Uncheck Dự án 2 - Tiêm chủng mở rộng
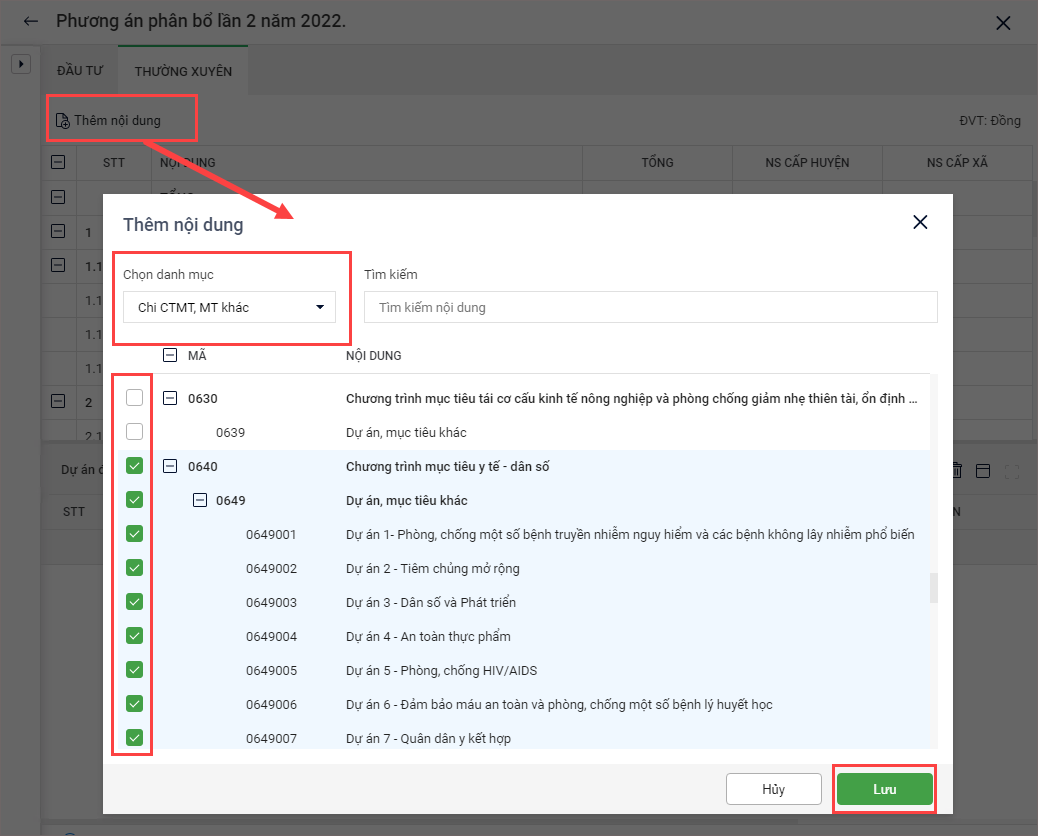 pyautogui.click(x=135, y=568)
